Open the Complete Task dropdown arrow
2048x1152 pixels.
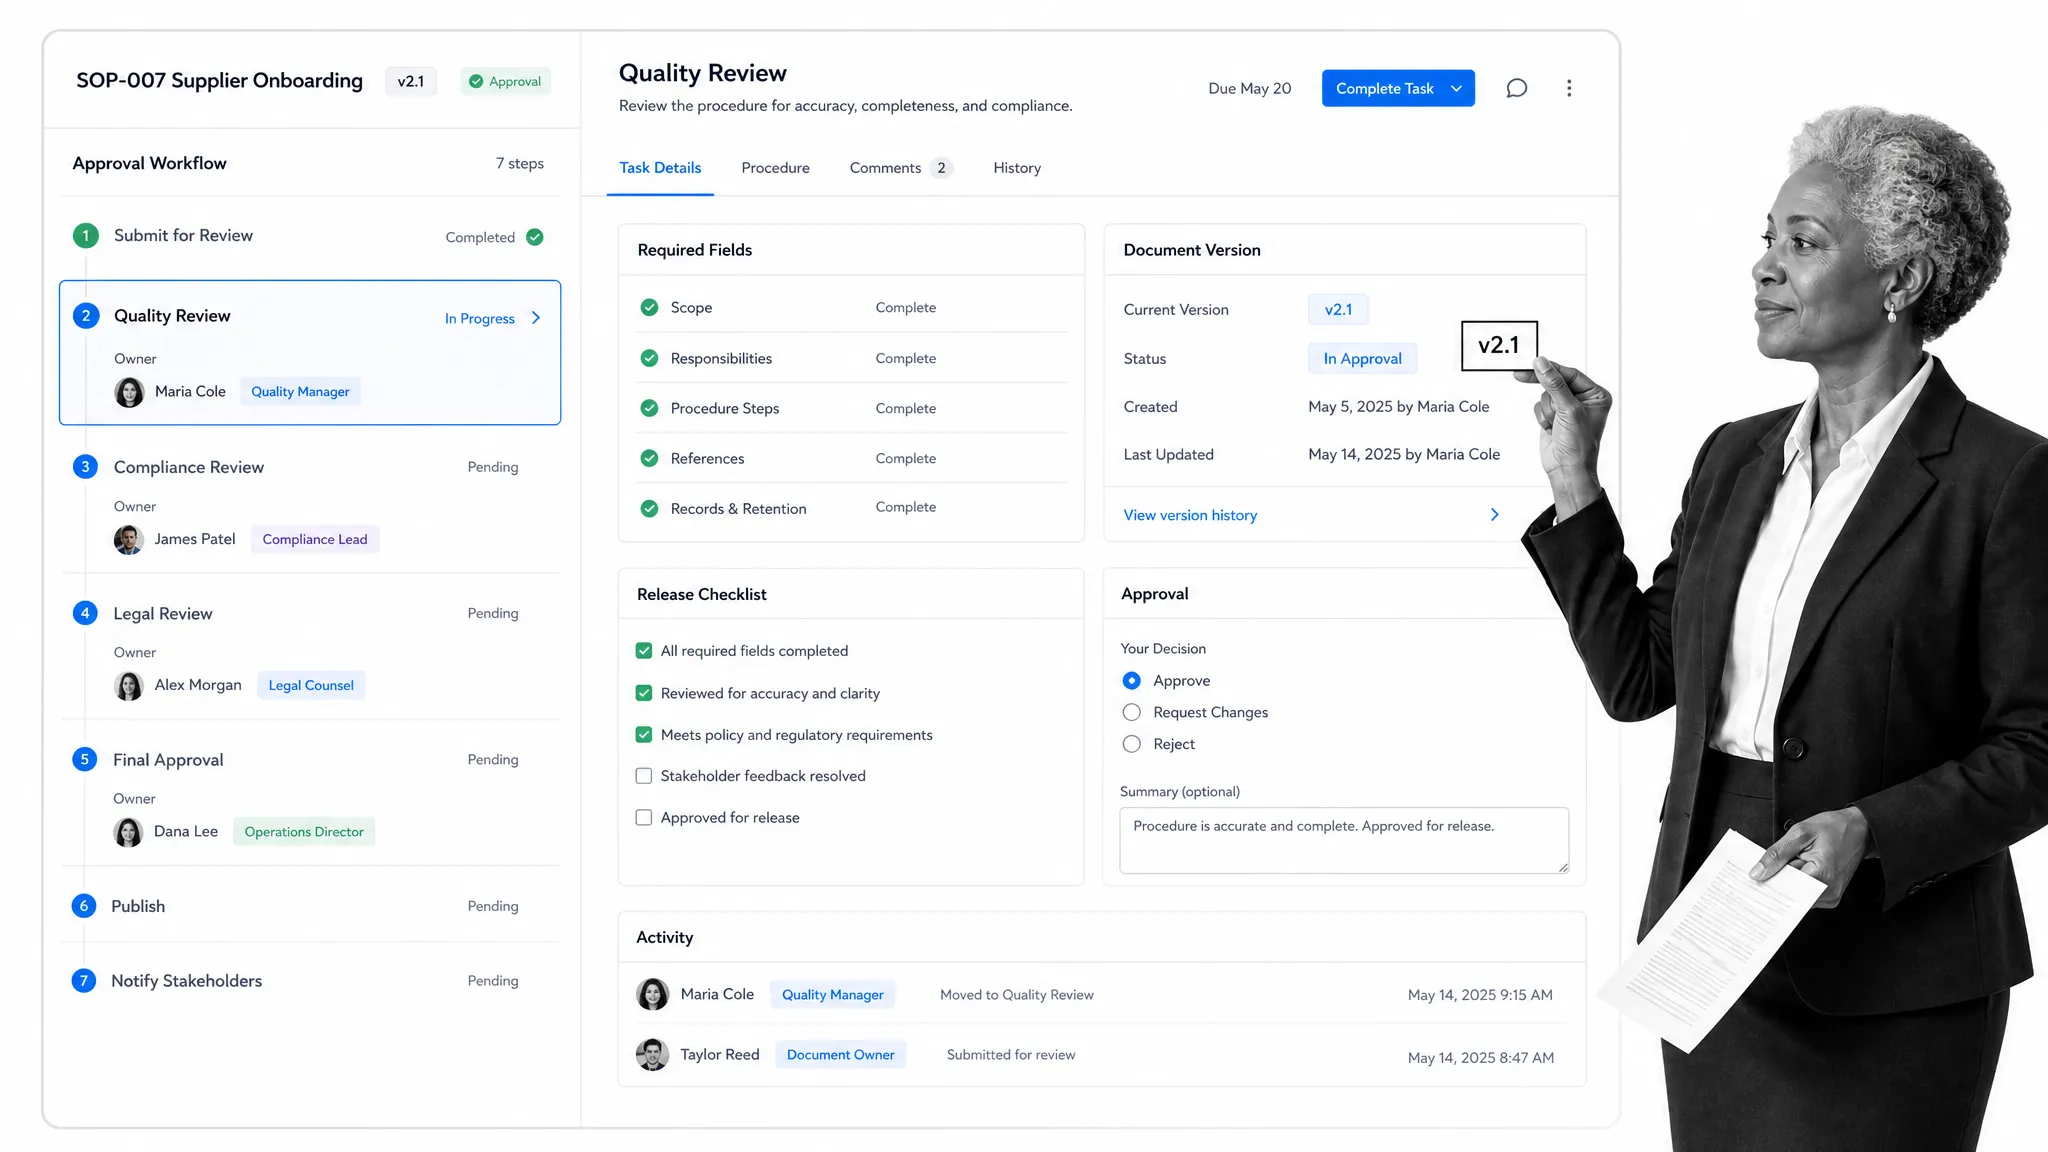1456,88
